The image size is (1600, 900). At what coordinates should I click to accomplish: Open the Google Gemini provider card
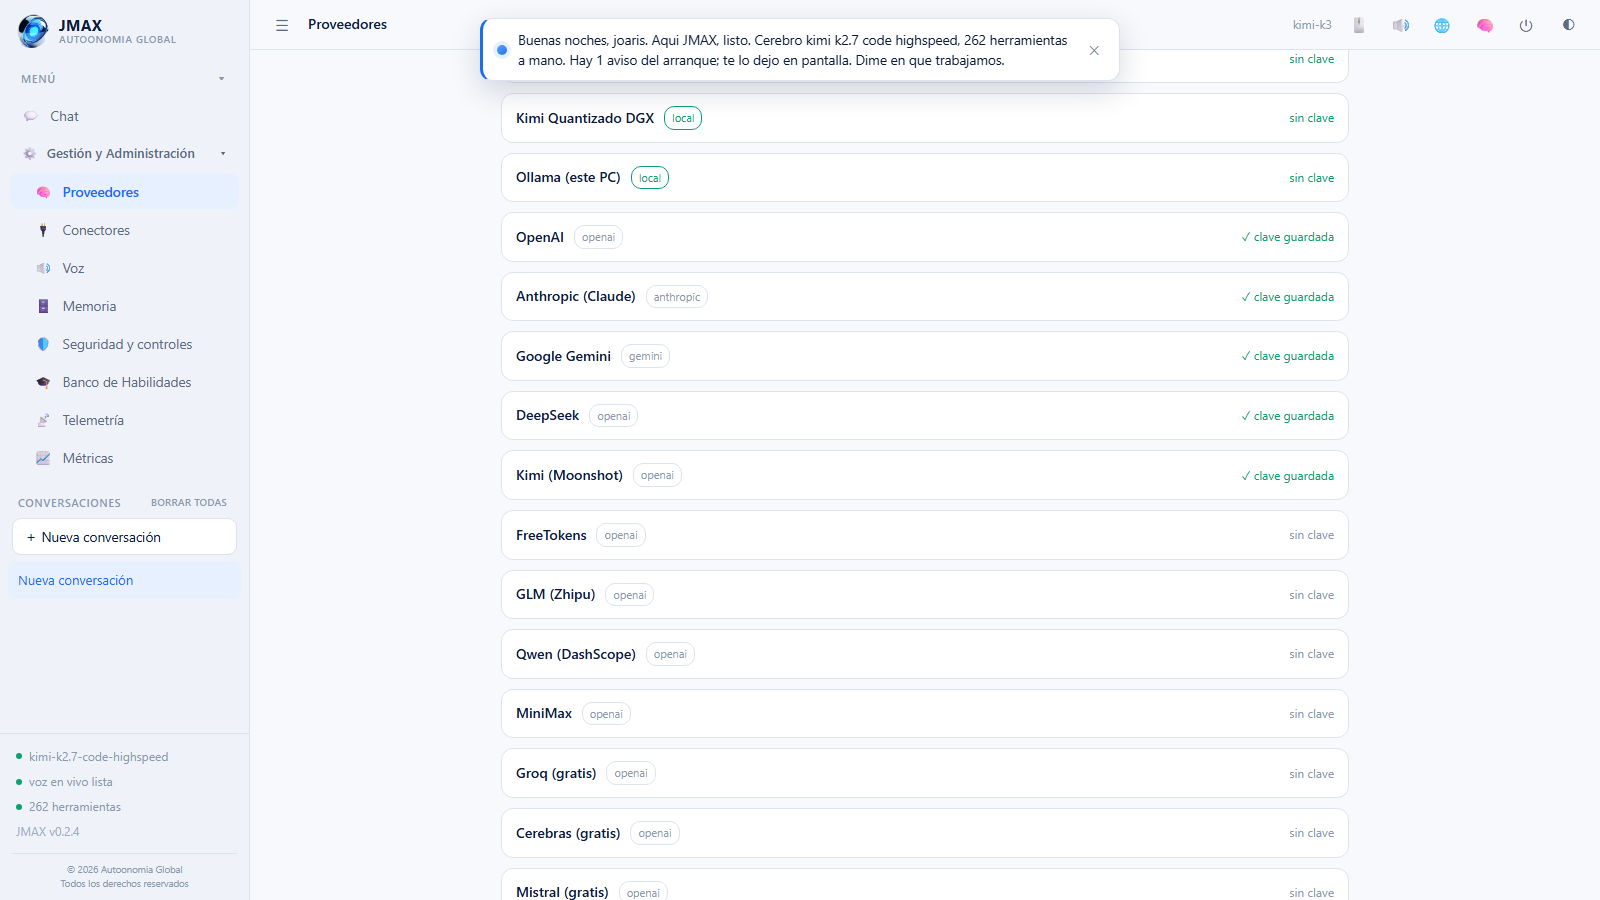[924, 356]
